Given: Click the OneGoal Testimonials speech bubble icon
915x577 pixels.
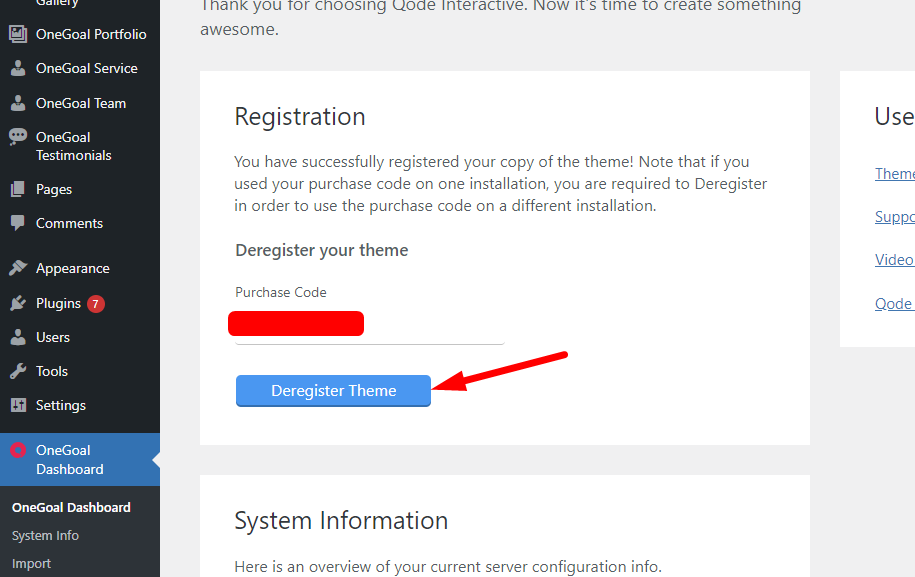Looking at the screenshot, I should point(18,137).
